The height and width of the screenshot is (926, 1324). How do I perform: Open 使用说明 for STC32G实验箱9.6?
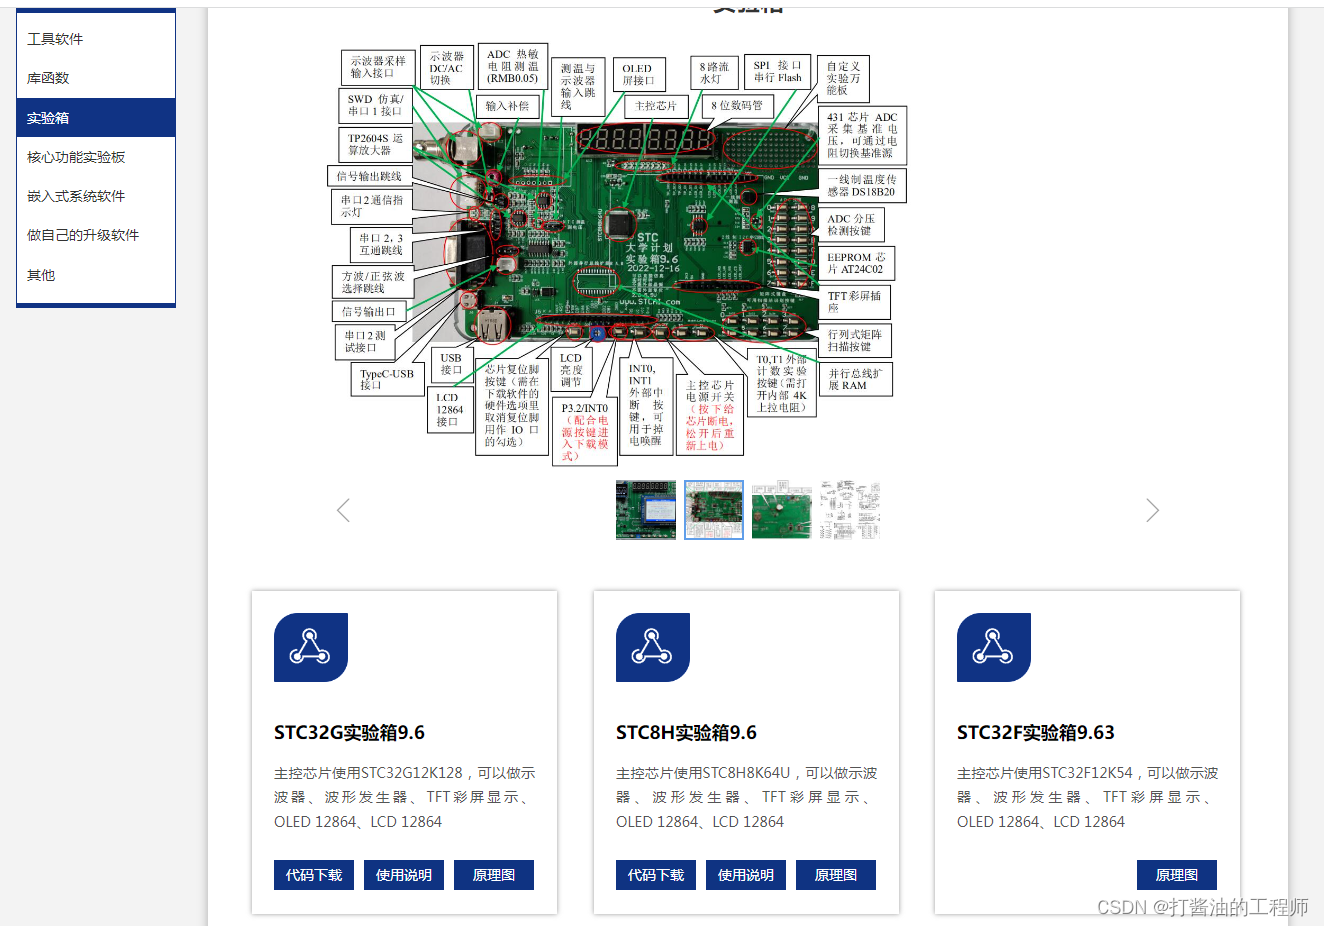[x=404, y=875]
